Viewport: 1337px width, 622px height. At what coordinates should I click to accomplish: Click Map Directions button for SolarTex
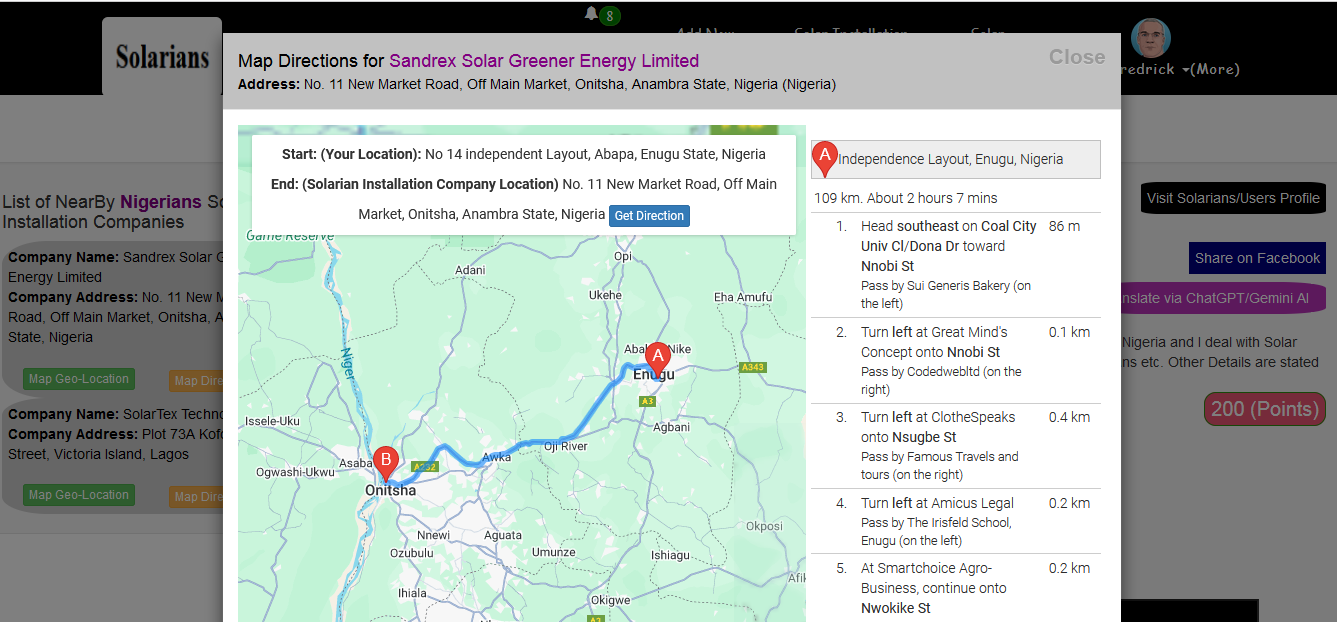click(196, 496)
